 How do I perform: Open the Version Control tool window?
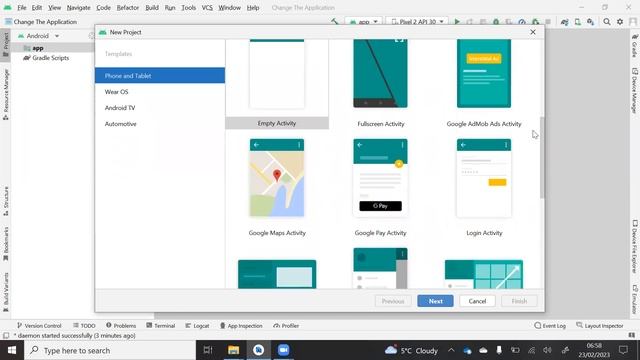click(x=39, y=326)
